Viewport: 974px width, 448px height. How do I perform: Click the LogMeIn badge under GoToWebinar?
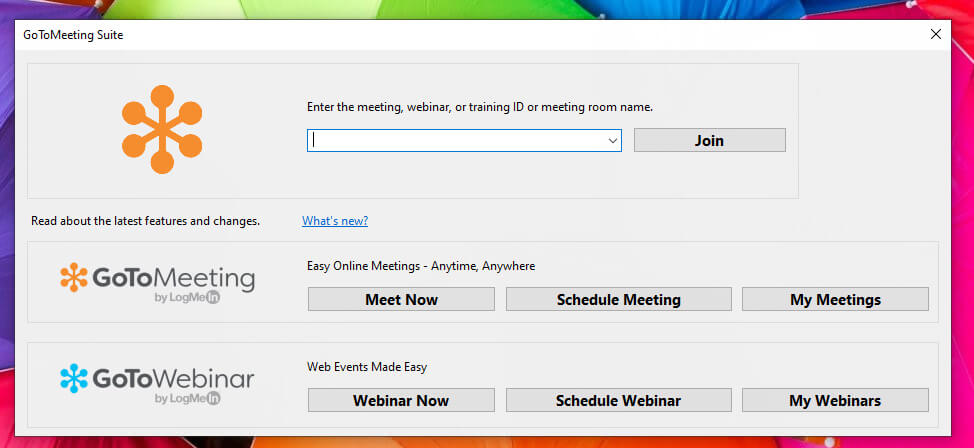pos(187,398)
